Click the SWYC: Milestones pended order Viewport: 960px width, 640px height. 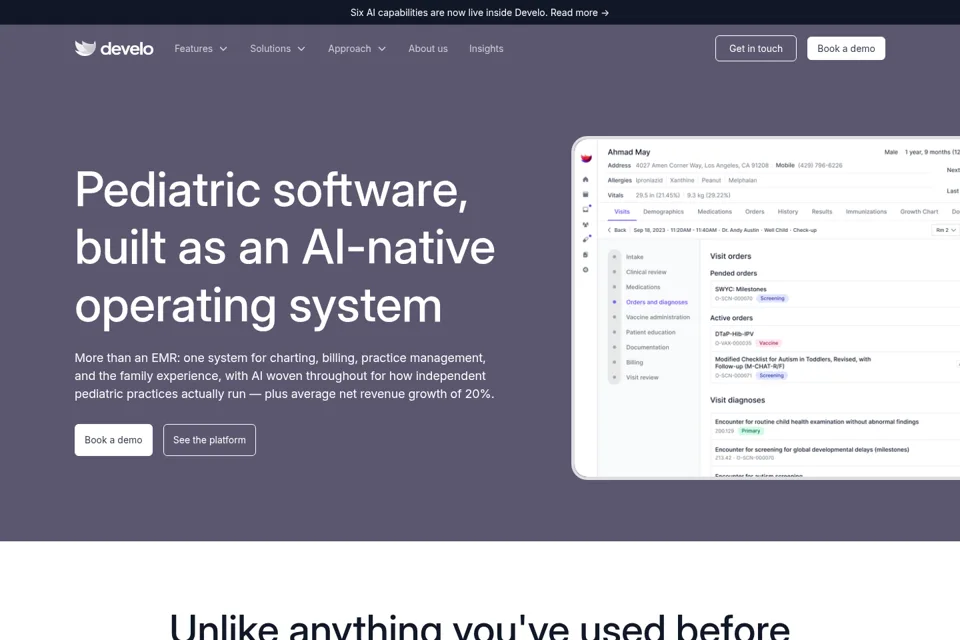740,289
